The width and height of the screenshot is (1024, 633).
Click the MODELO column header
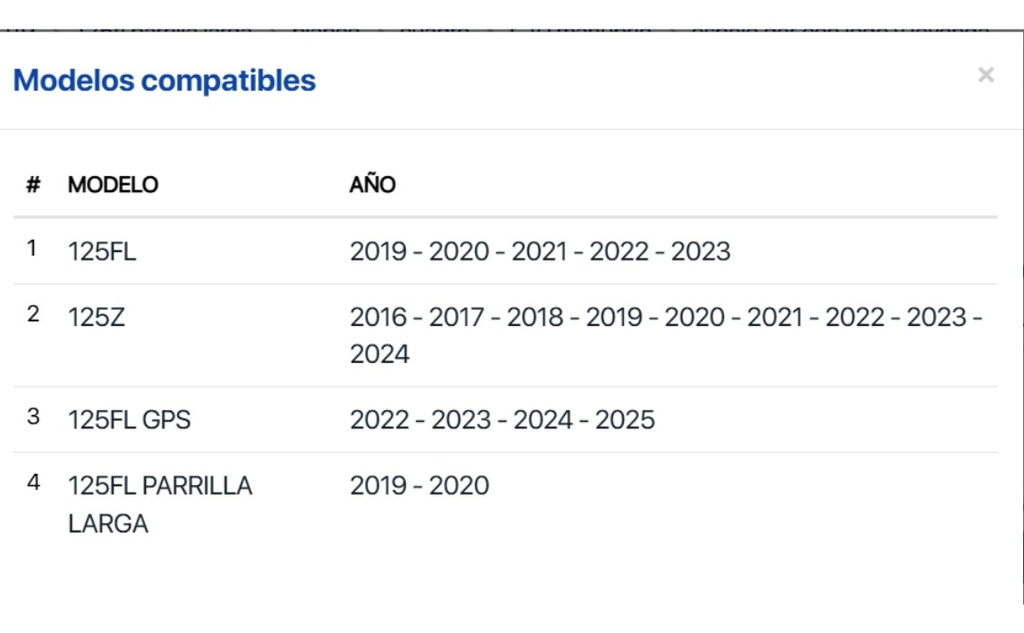pos(113,185)
